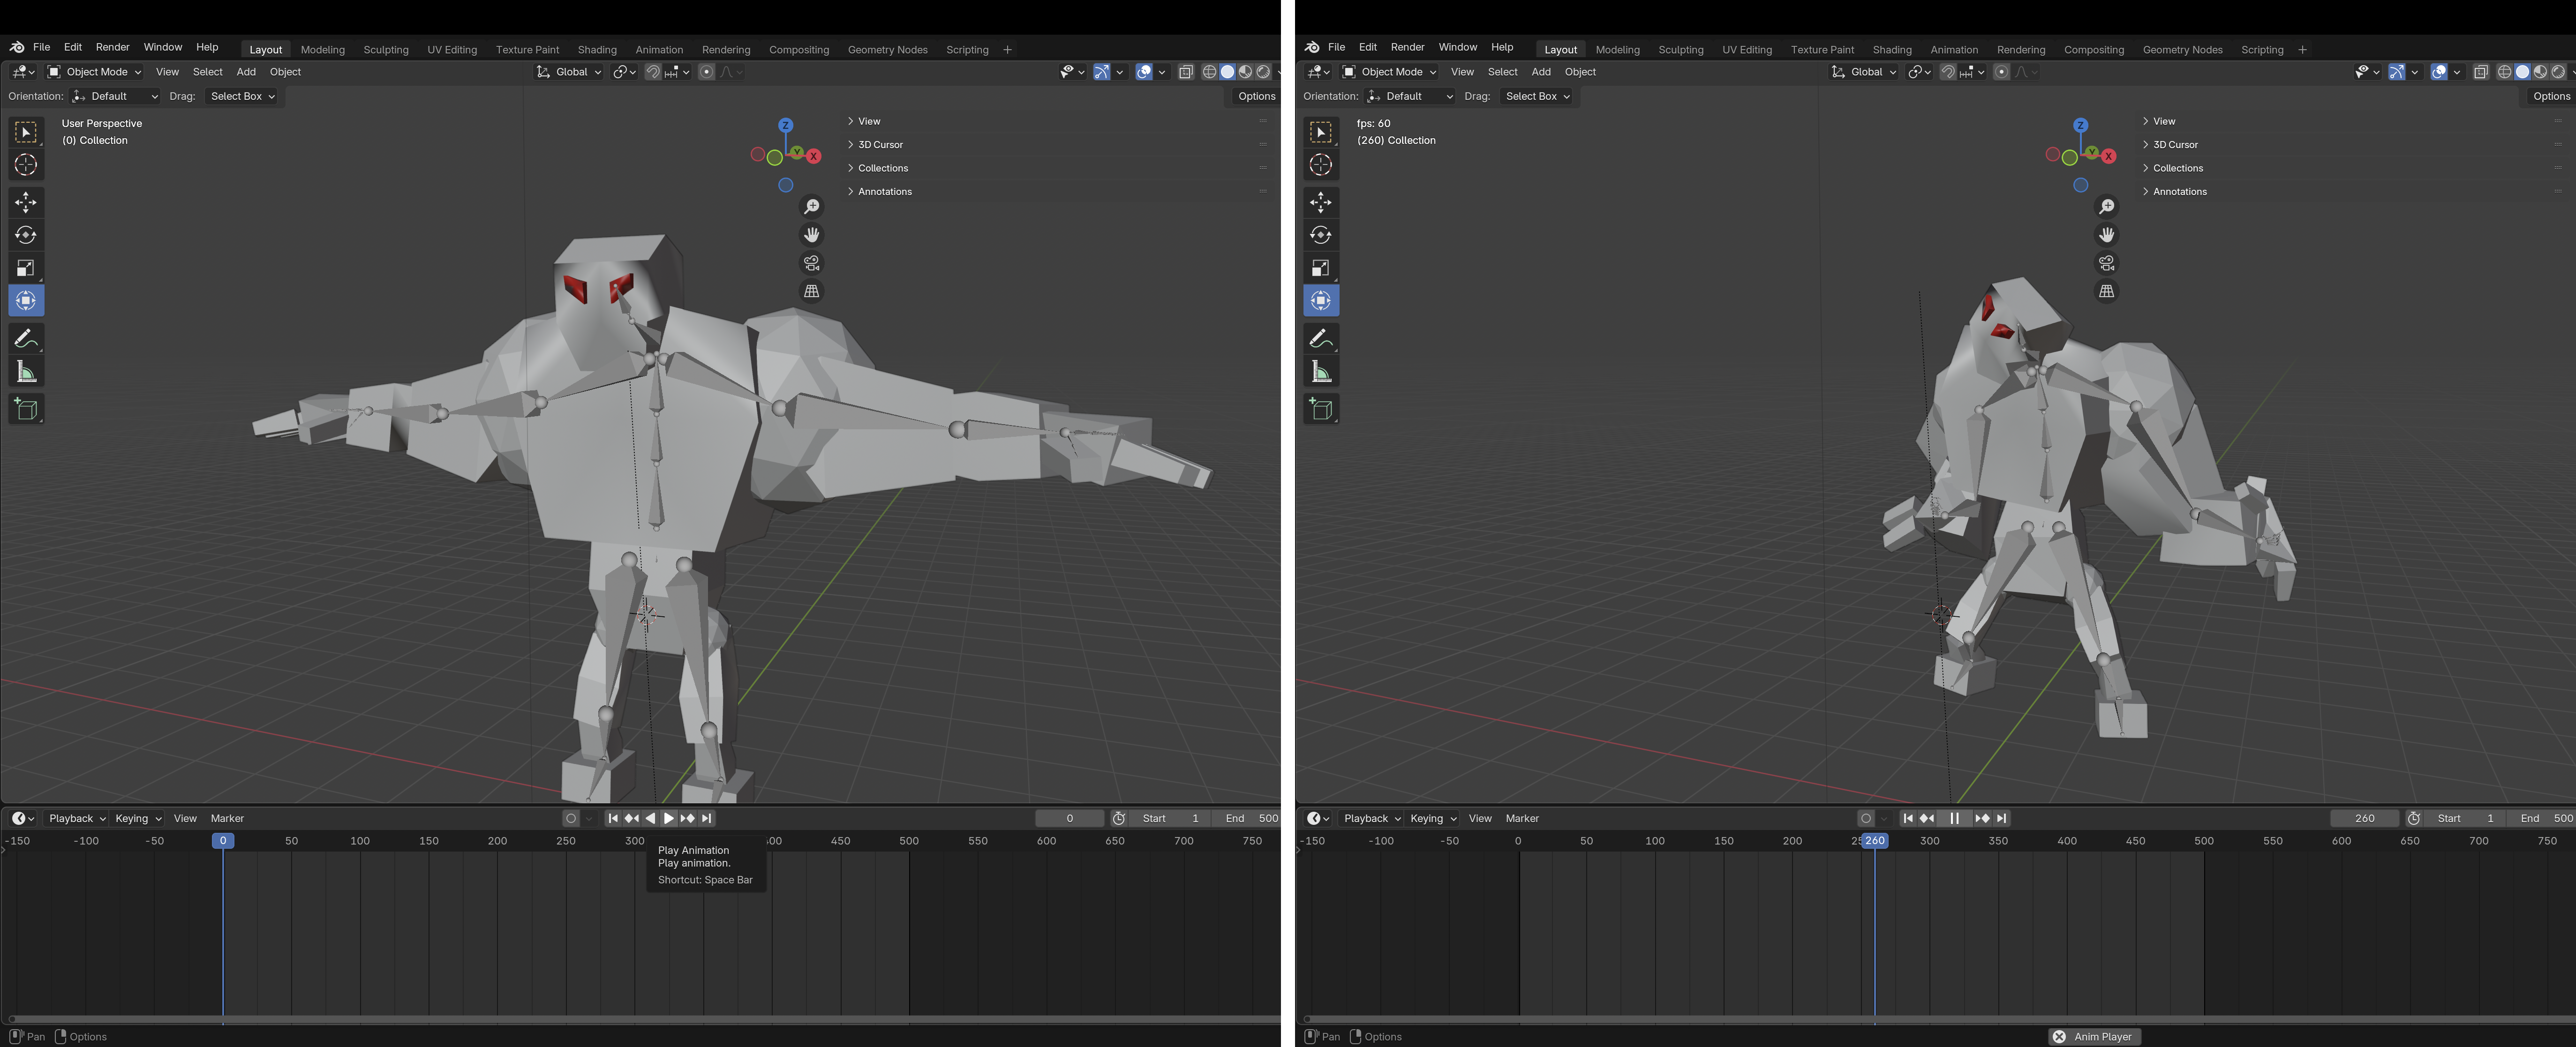This screenshot has width=2576, height=1047.
Task: Open Playback dropdown in left timeline
Action: 77,818
